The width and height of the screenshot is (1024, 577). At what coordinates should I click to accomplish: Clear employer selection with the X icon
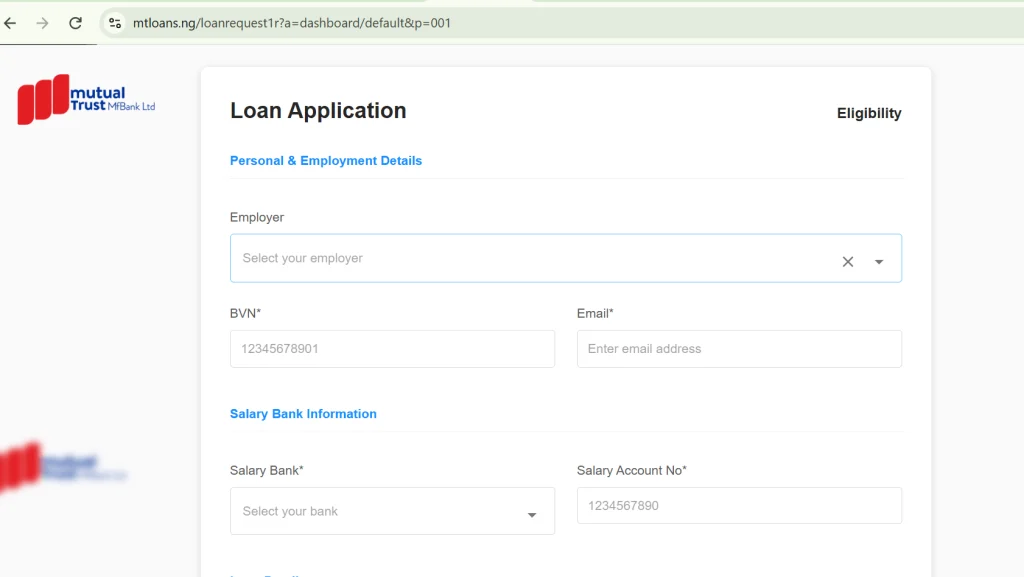[x=848, y=262]
